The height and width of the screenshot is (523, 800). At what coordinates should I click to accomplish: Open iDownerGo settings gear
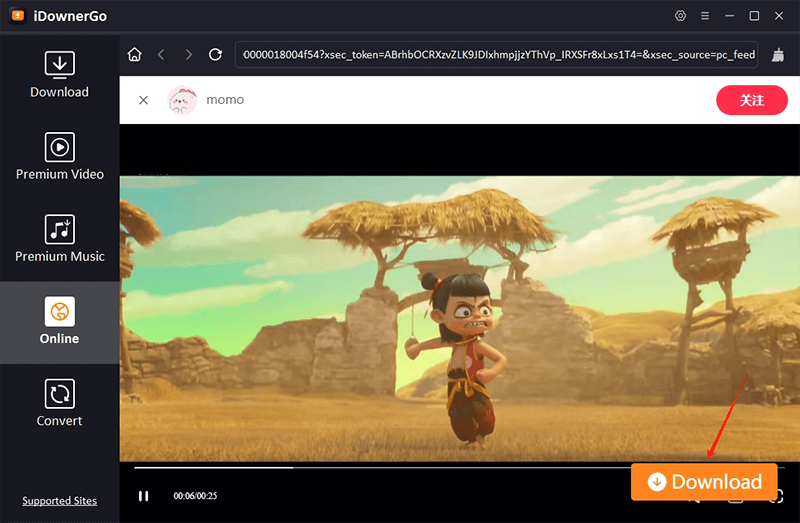click(x=680, y=16)
